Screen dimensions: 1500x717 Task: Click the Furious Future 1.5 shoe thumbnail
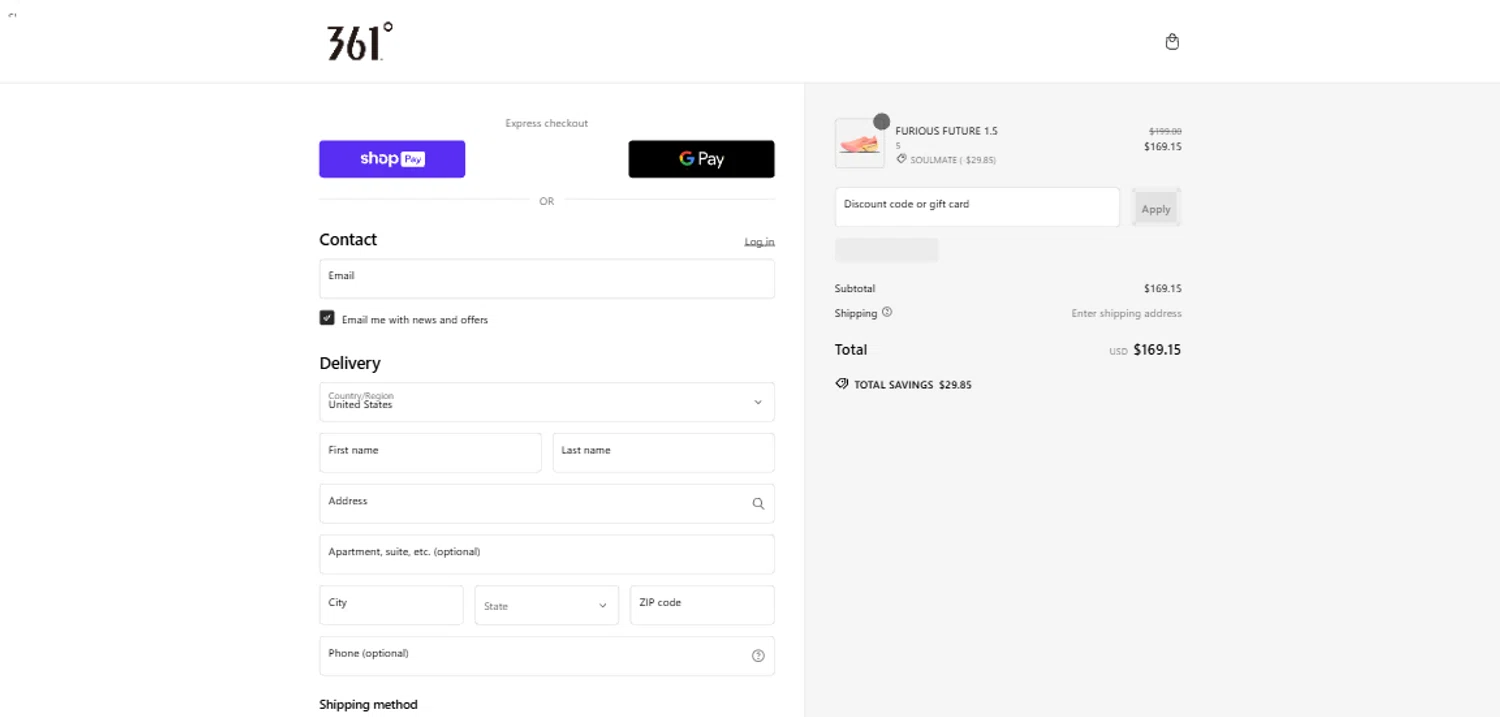tap(860, 144)
